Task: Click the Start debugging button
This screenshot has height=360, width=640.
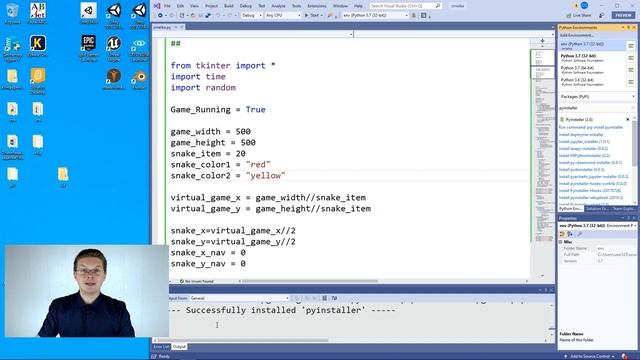Action: click(x=312, y=15)
